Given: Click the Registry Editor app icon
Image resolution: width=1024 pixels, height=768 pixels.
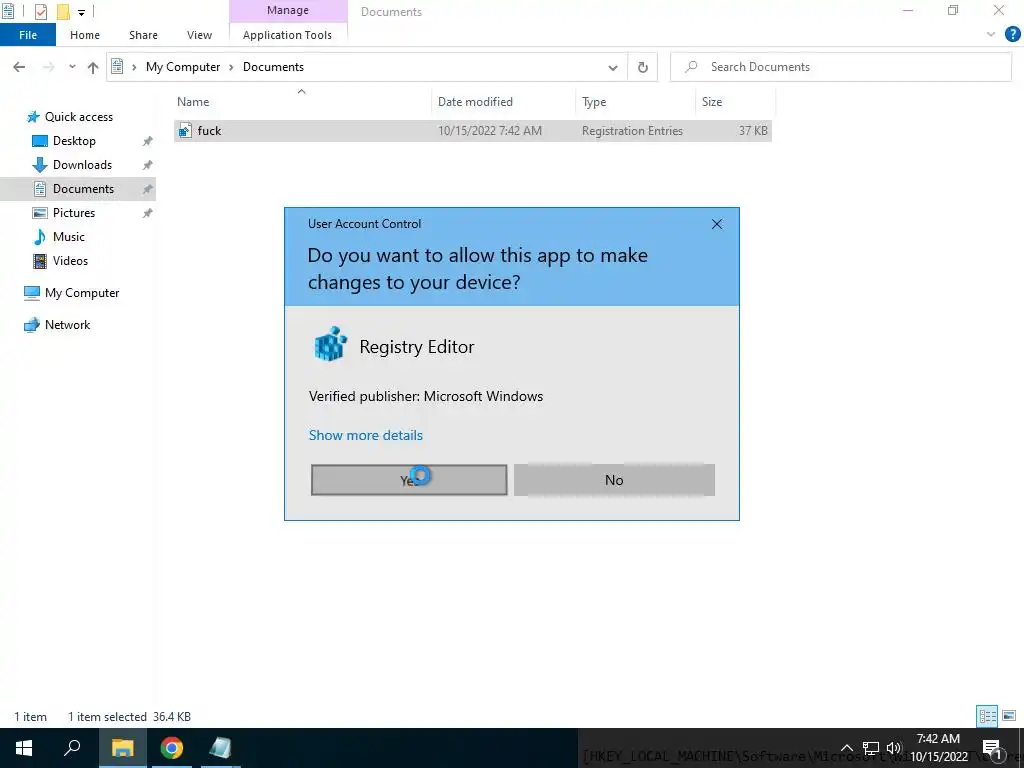Looking at the screenshot, I should 330,344.
